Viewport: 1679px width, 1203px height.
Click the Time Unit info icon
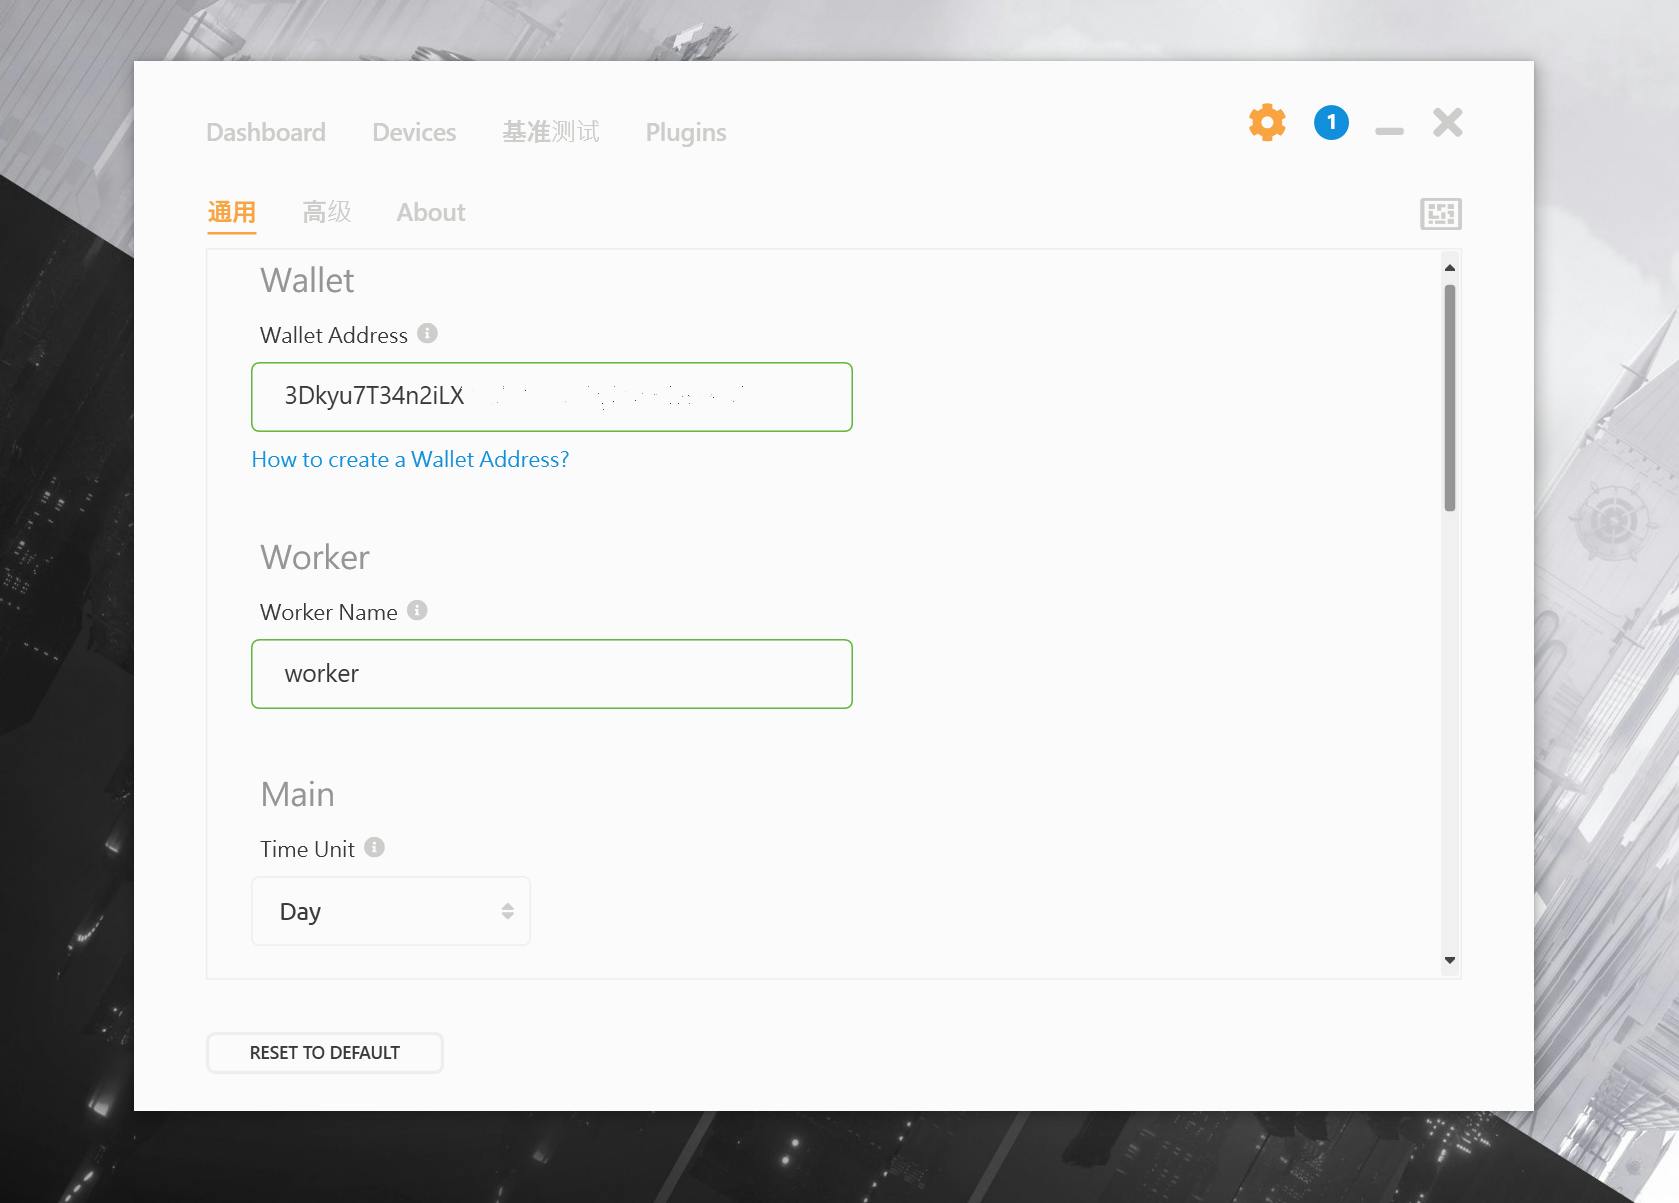(x=374, y=848)
